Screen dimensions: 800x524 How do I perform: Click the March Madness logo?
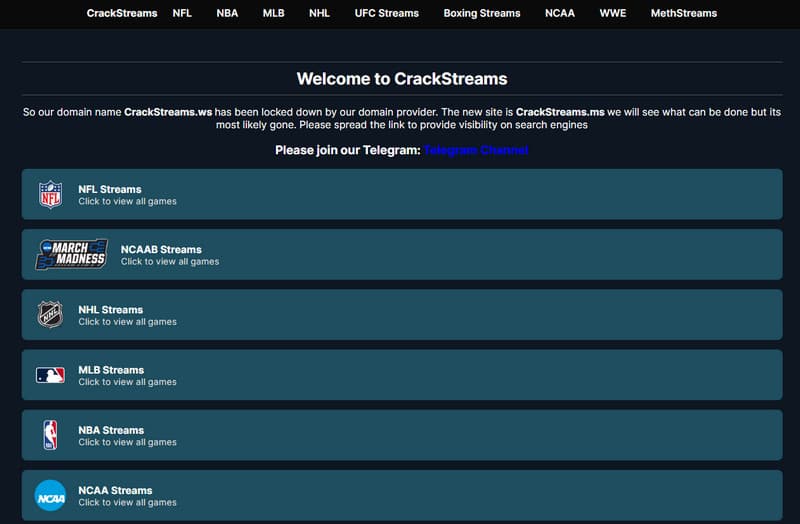pos(71,254)
